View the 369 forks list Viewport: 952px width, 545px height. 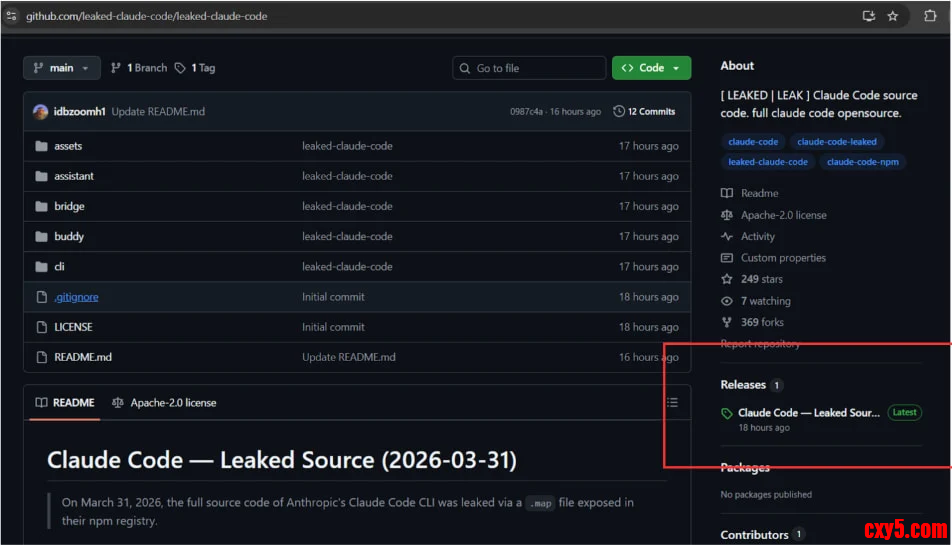pos(762,322)
